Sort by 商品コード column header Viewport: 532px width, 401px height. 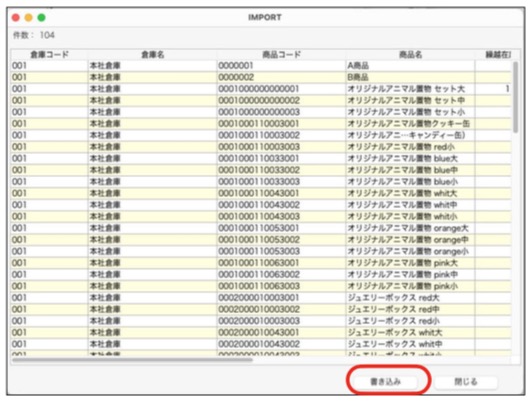click(281, 54)
